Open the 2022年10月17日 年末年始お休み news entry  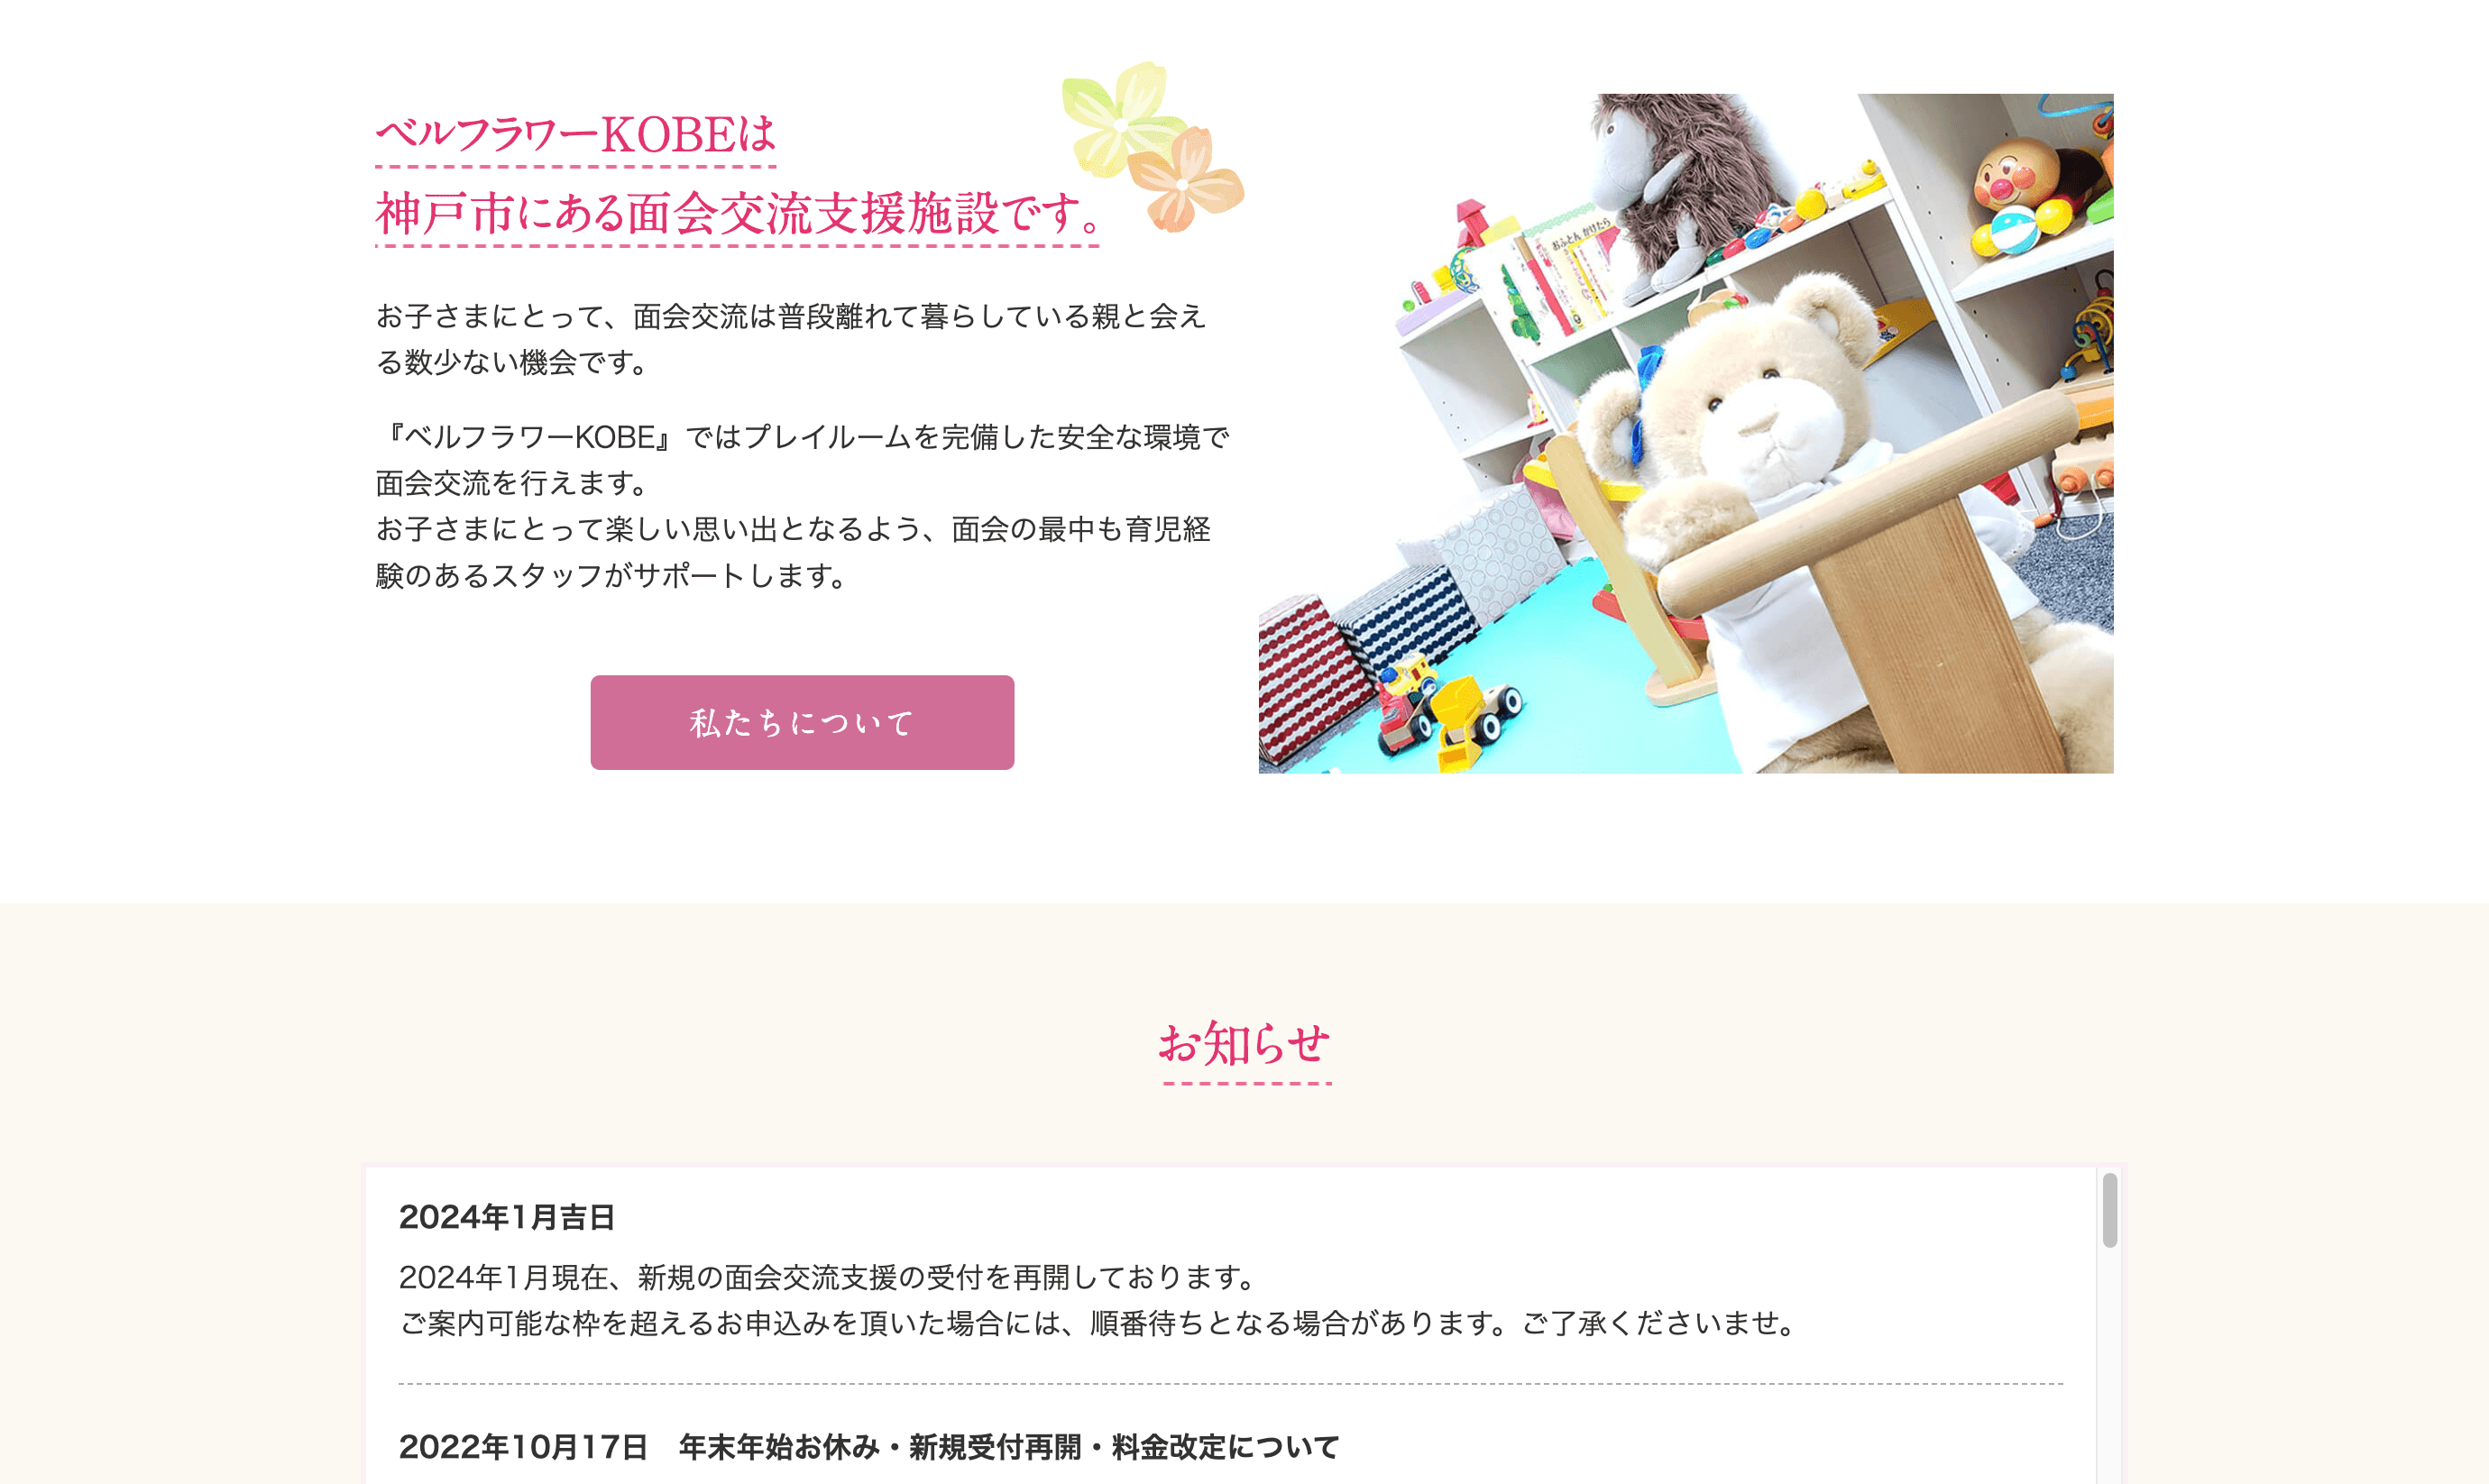(869, 1447)
